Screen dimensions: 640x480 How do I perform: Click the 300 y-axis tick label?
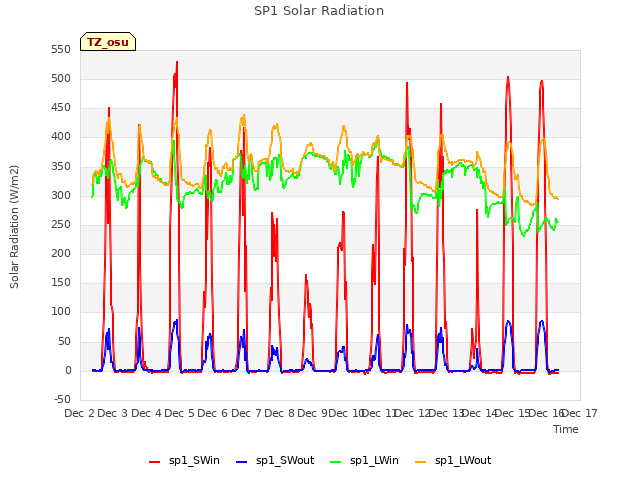pyautogui.click(x=61, y=195)
